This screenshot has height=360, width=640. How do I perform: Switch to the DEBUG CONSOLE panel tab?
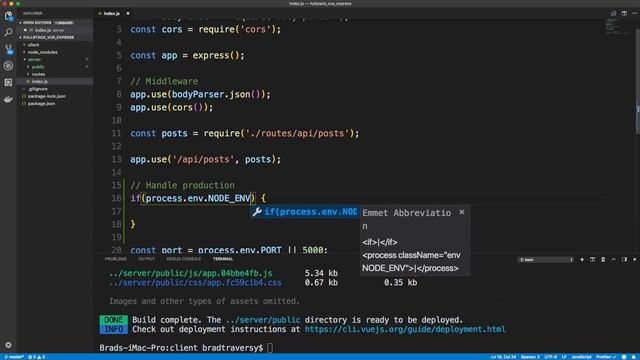[x=184, y=259]
